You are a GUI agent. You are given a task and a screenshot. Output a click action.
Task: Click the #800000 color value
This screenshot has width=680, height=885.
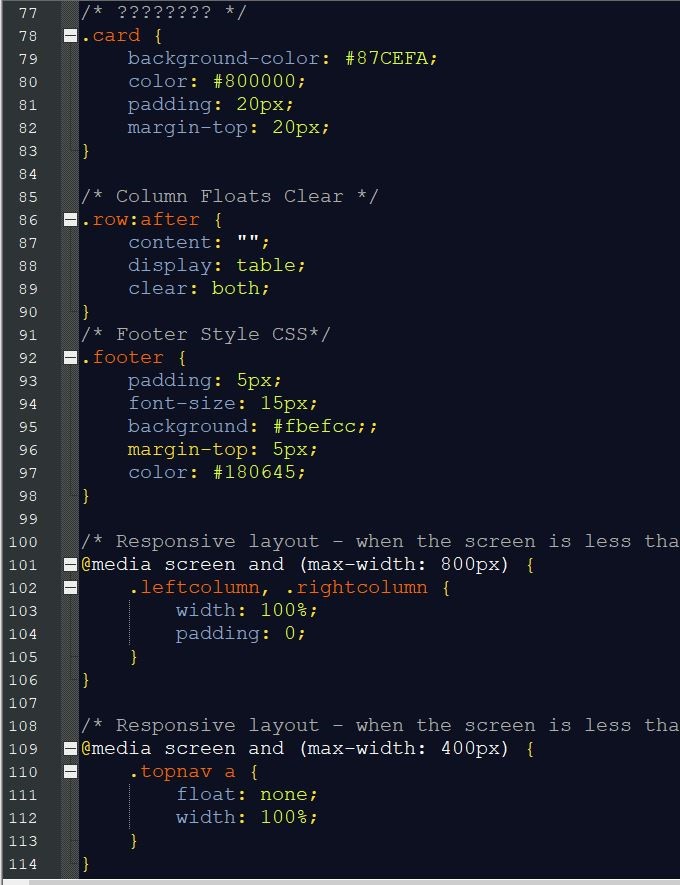point(254,82)
